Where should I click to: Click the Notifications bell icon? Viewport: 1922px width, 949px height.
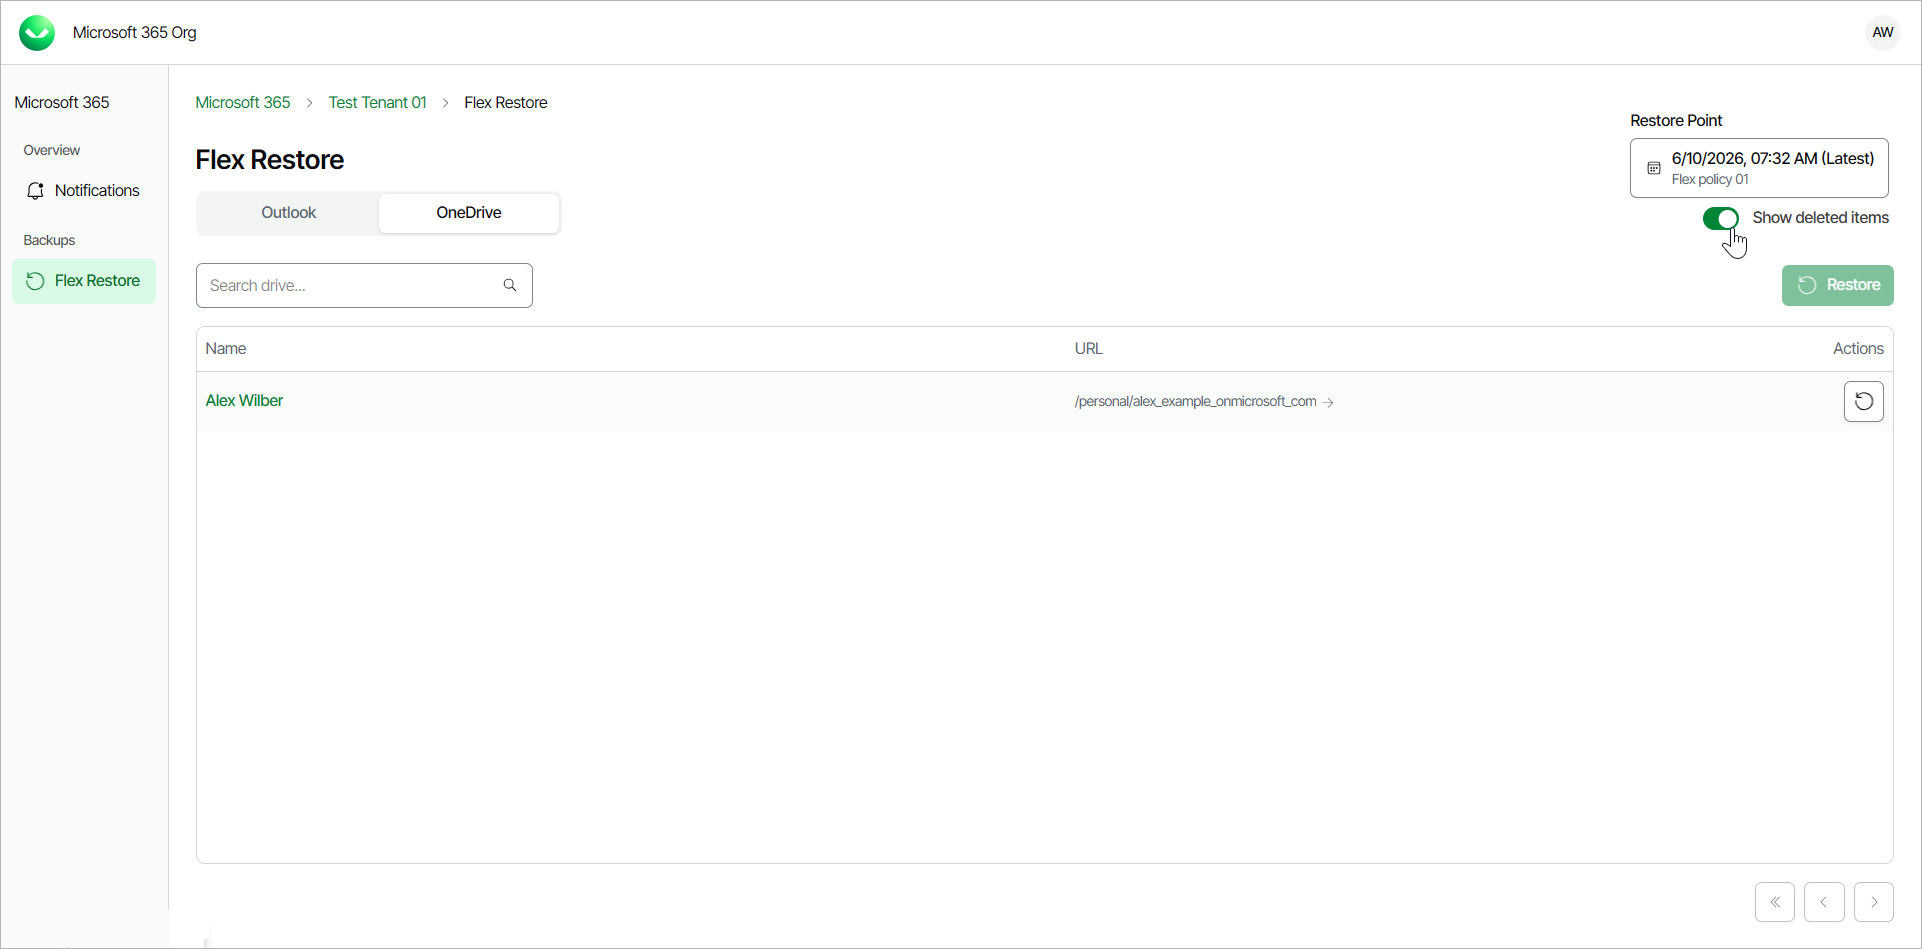36,191
